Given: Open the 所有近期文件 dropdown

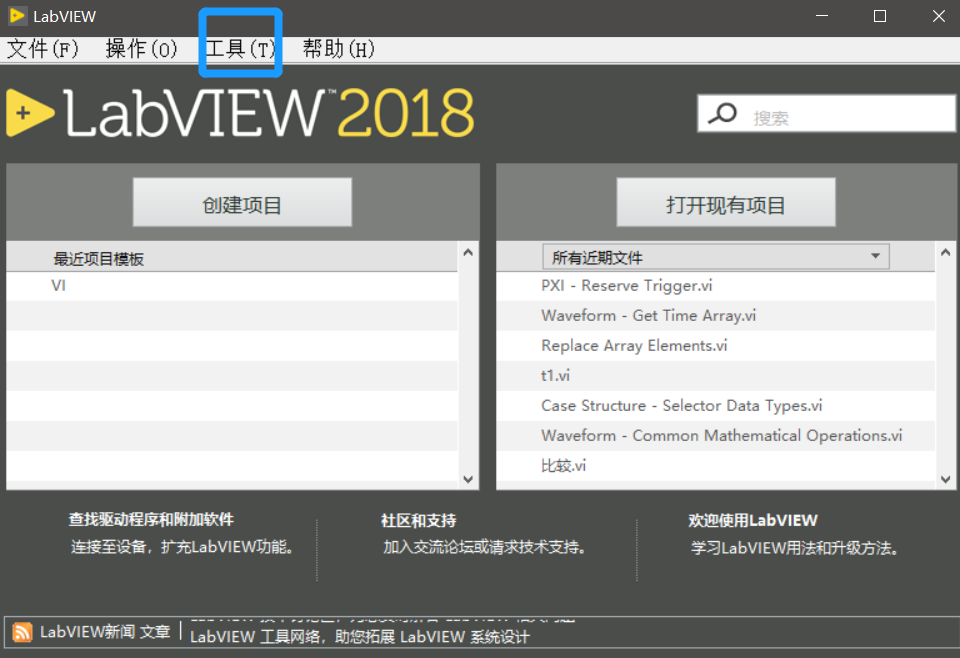Looking at the screenshot, I should pos(875,256).
